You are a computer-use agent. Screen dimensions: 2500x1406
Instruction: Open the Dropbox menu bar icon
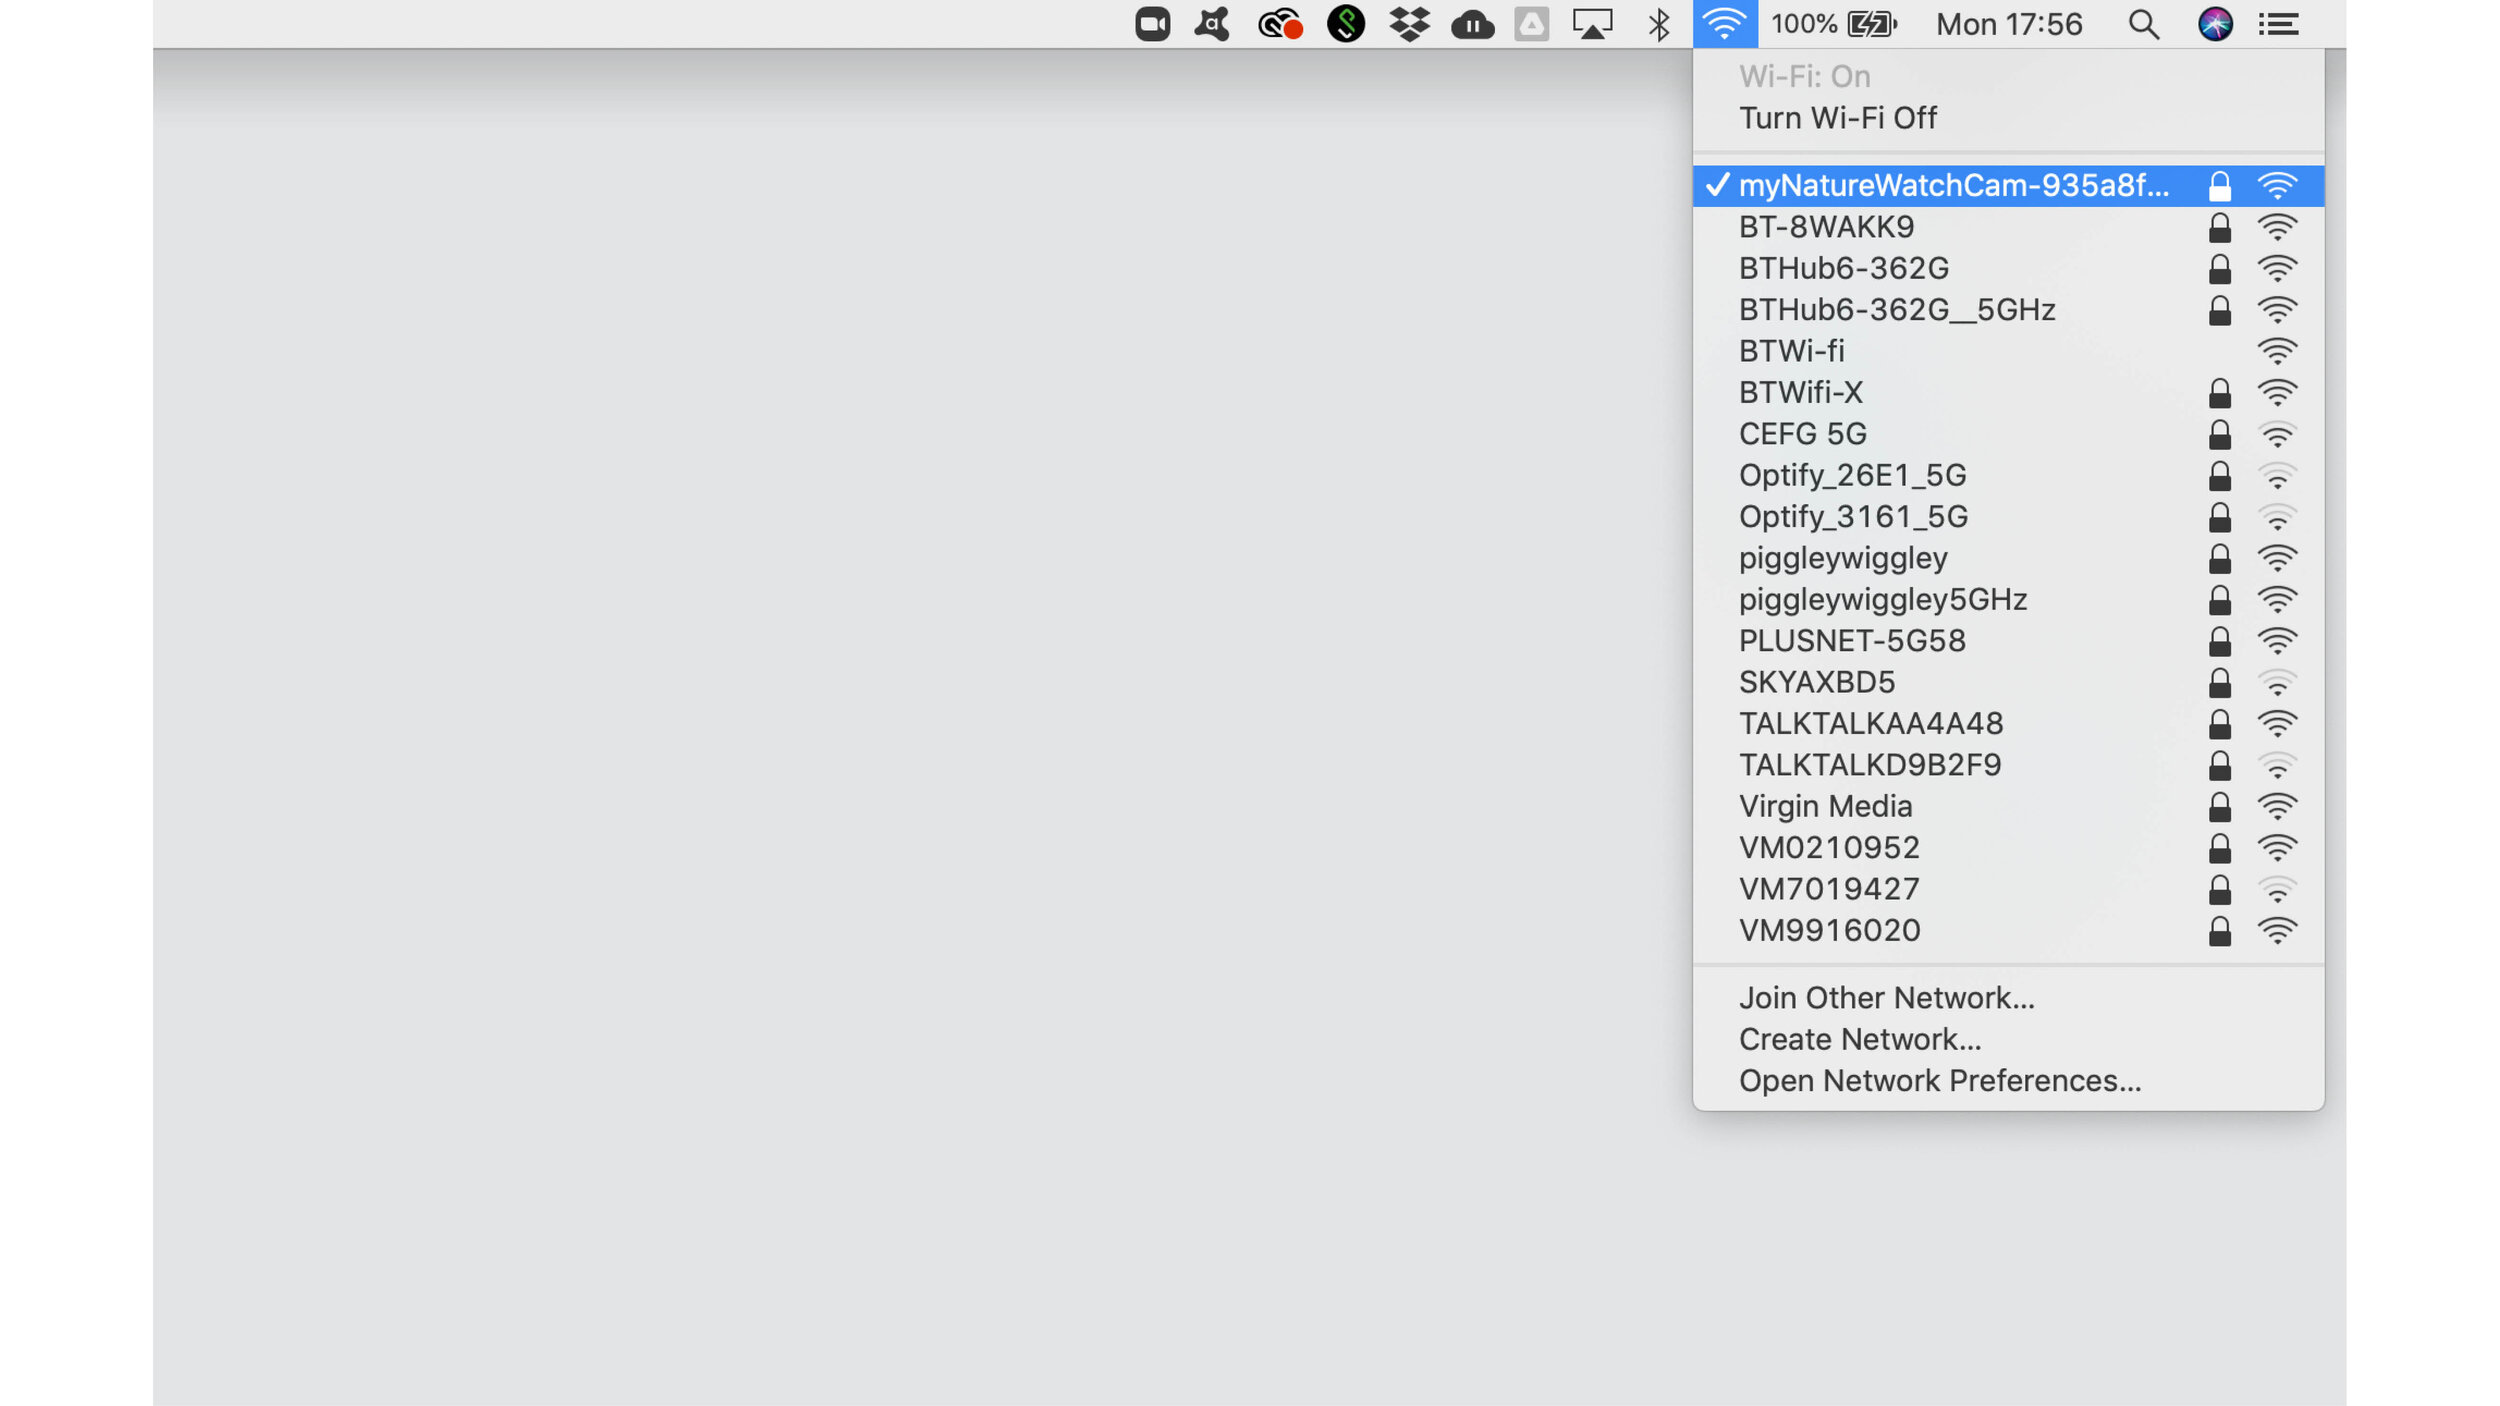(1409, 24)
